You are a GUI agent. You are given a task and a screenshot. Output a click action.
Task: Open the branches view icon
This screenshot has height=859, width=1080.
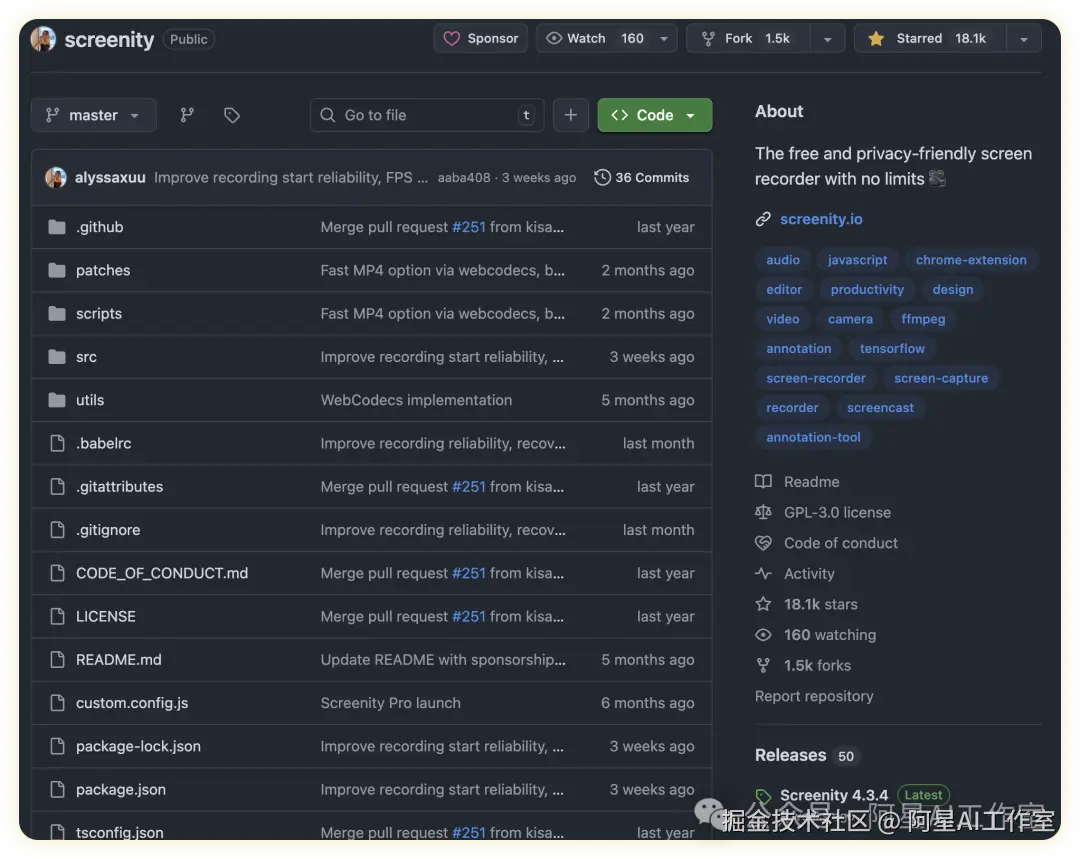(187, 115)
